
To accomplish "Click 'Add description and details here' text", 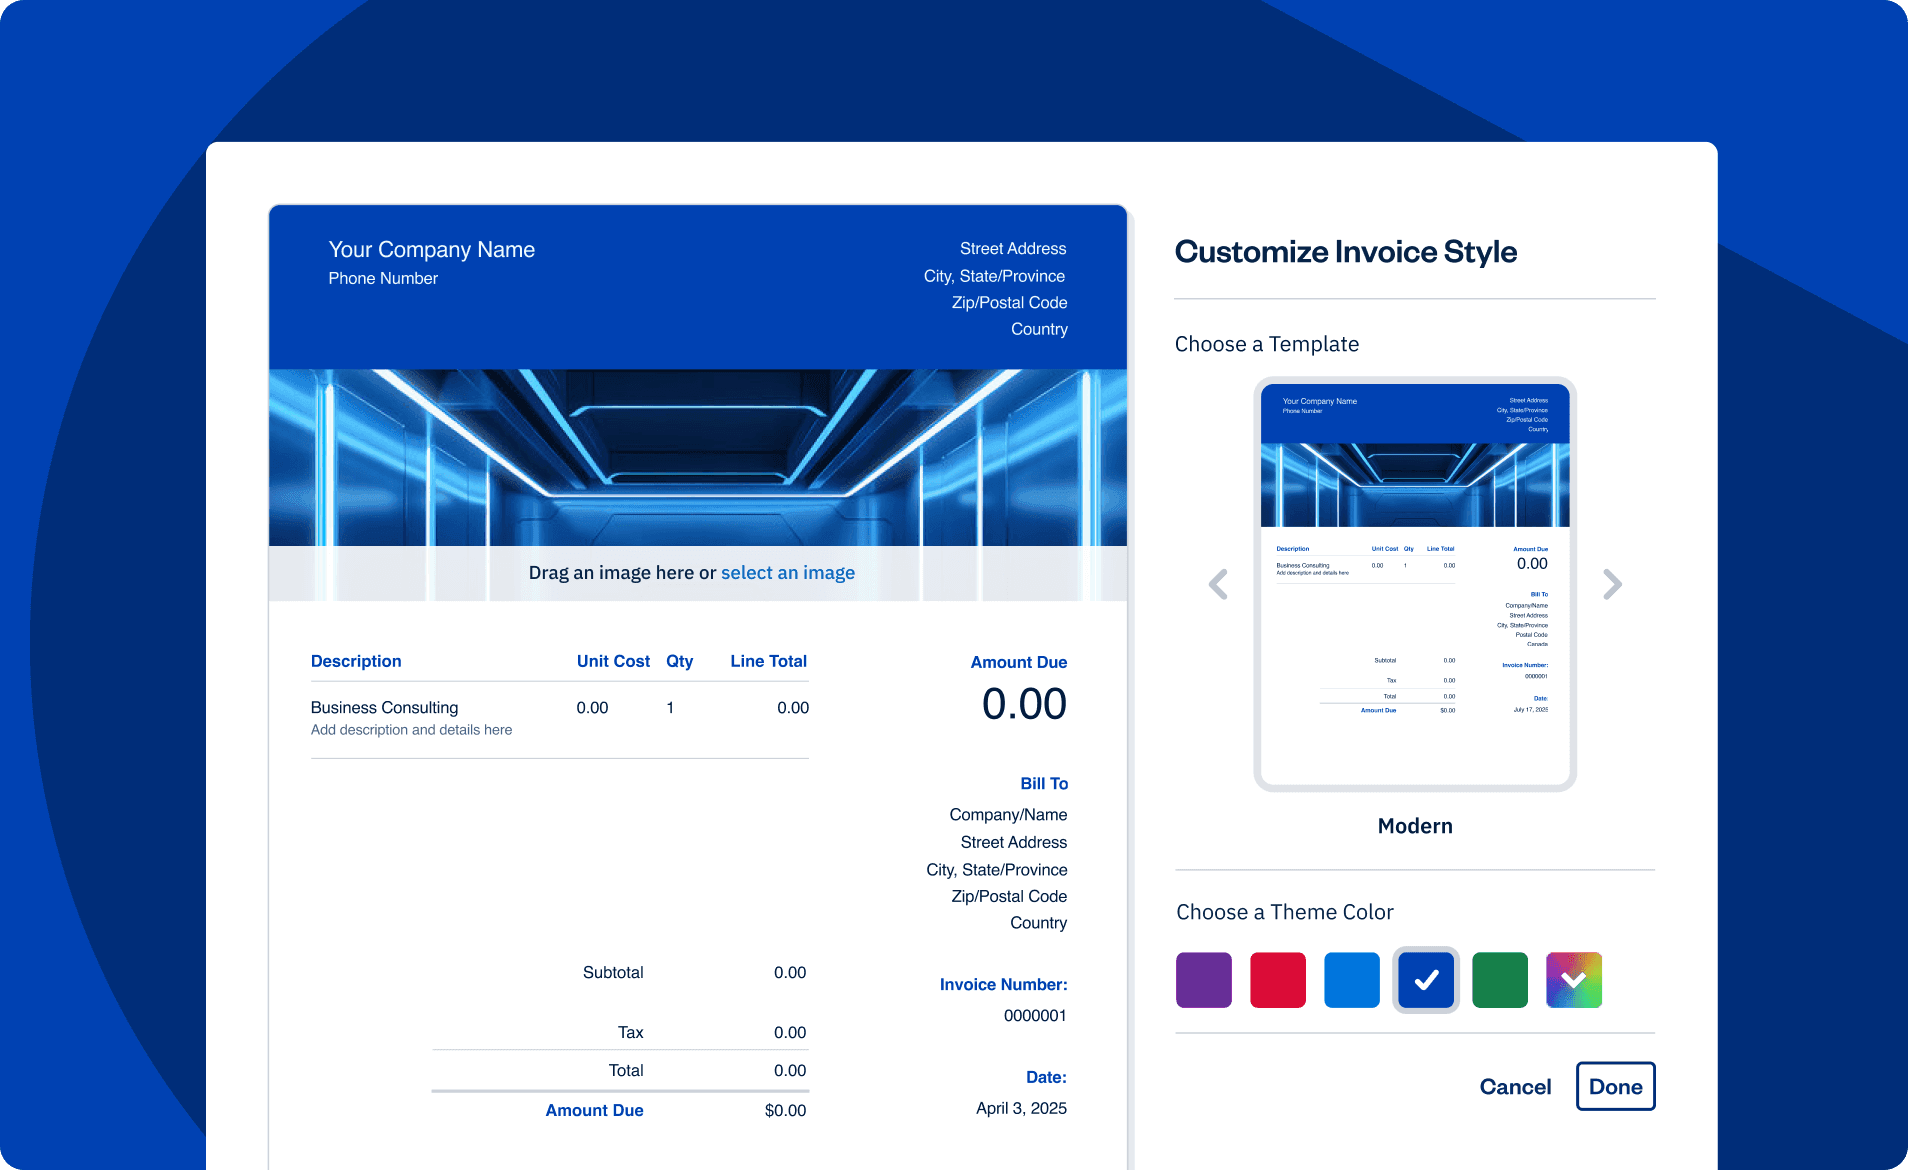I will (x=411, y=730).
